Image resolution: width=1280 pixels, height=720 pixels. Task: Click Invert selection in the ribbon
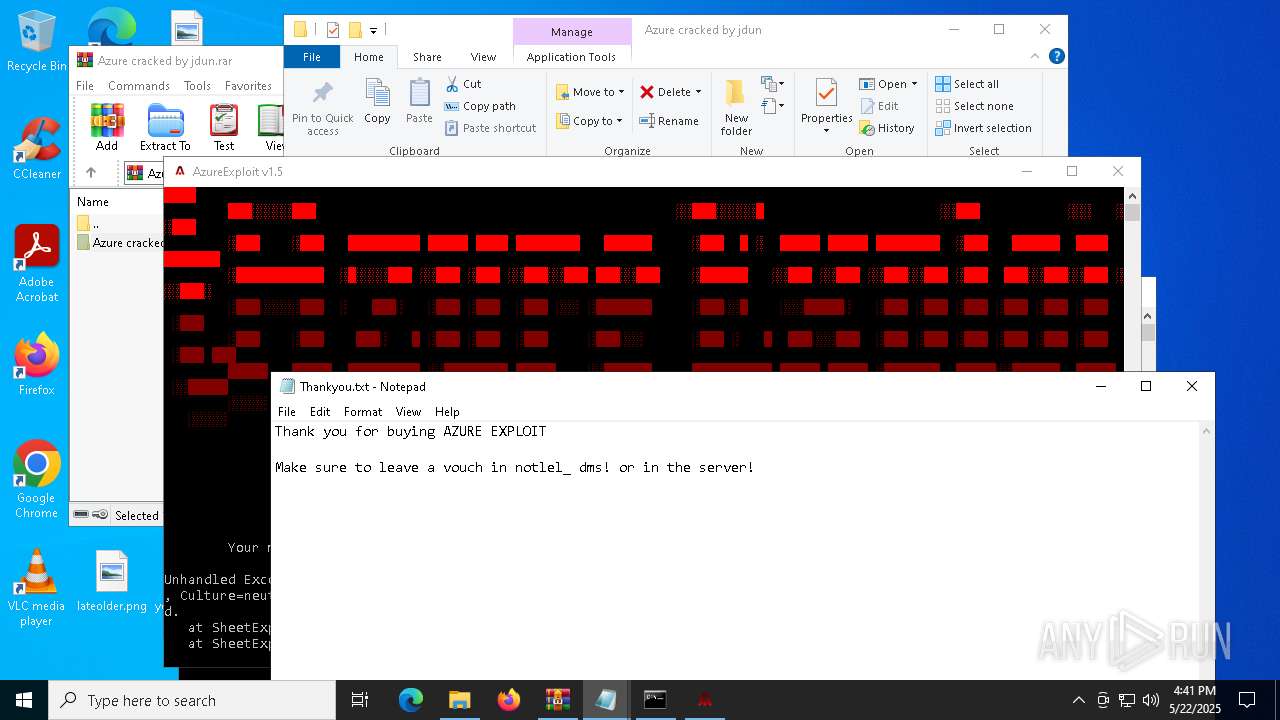tap(983, 128)
